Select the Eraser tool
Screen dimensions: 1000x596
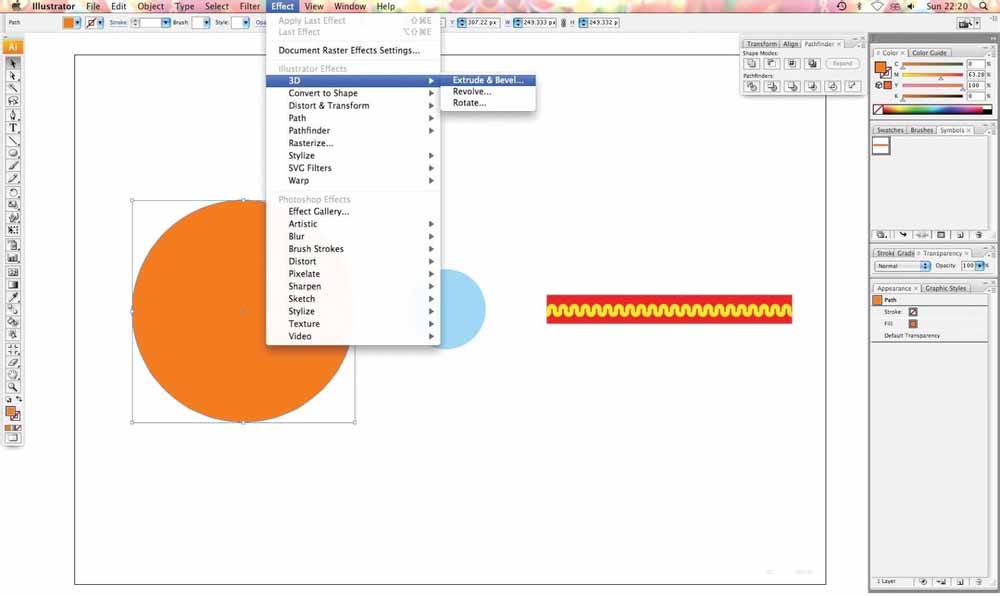click(13, 362)
